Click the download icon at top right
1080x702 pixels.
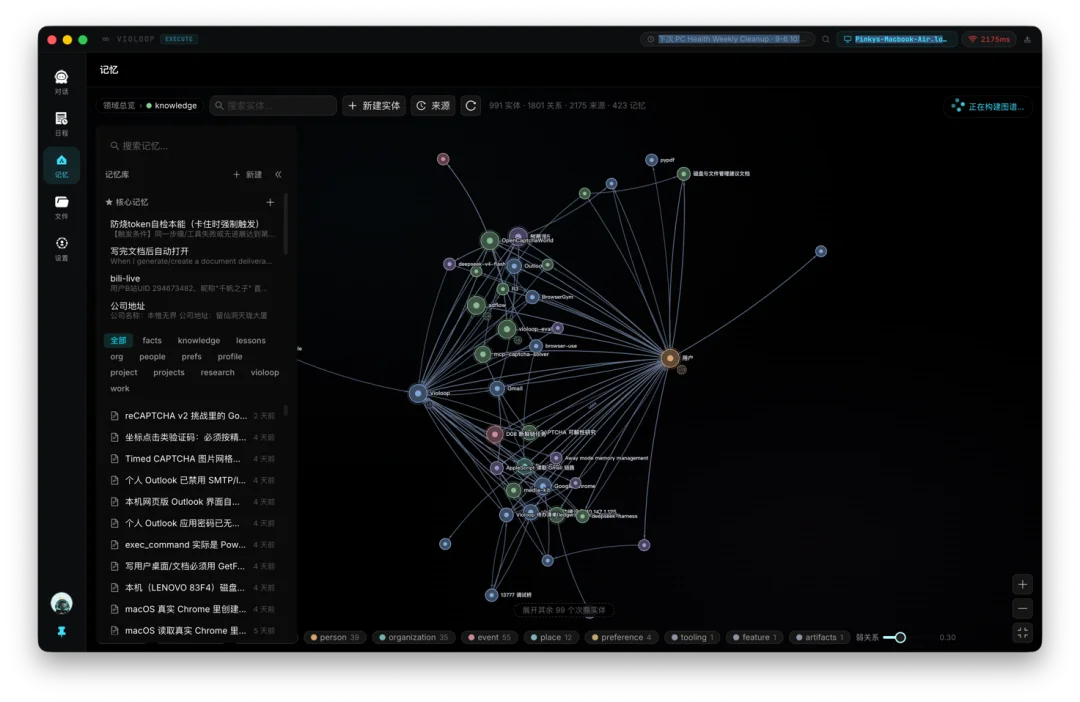click(x=1027, y=39)
